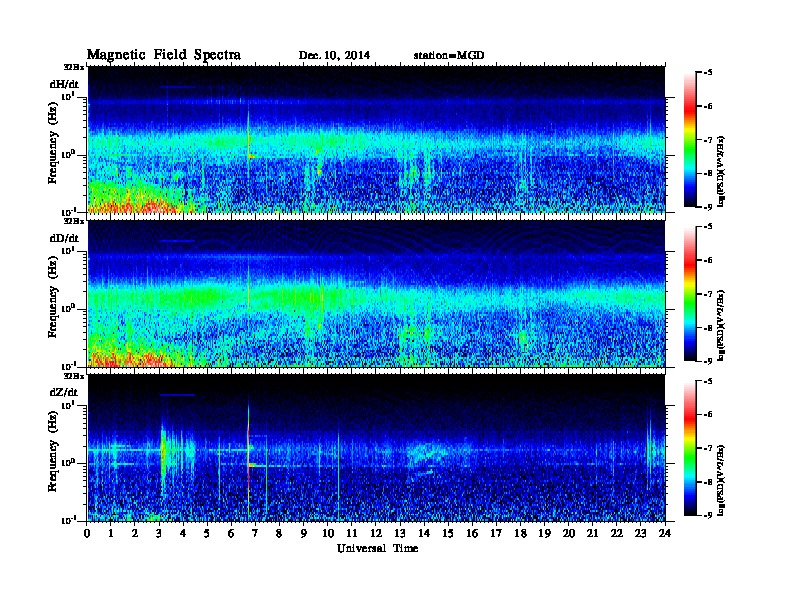
Task: Click the "Universal Time" axis title
Action: pyautogui.click(x=377, y=548)
